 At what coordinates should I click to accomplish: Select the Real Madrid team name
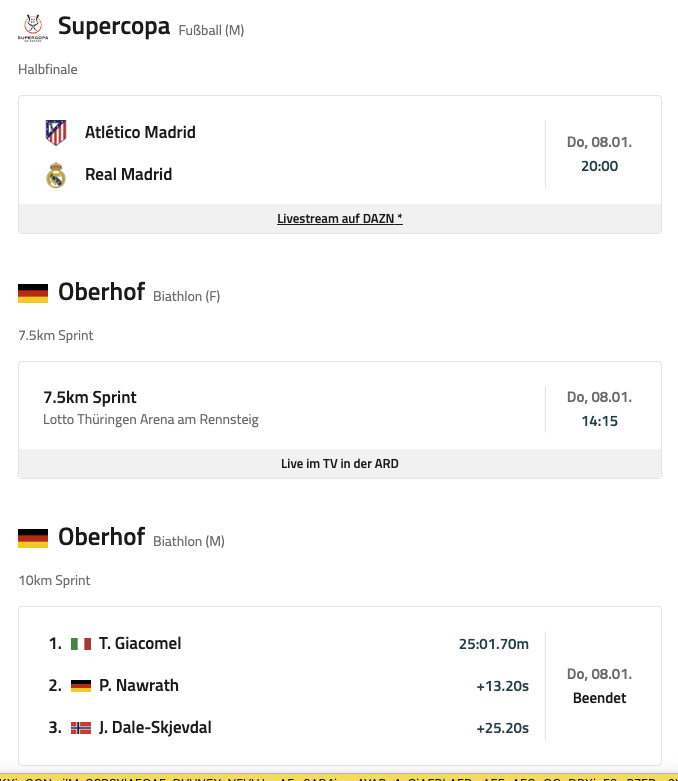(128, 175)
